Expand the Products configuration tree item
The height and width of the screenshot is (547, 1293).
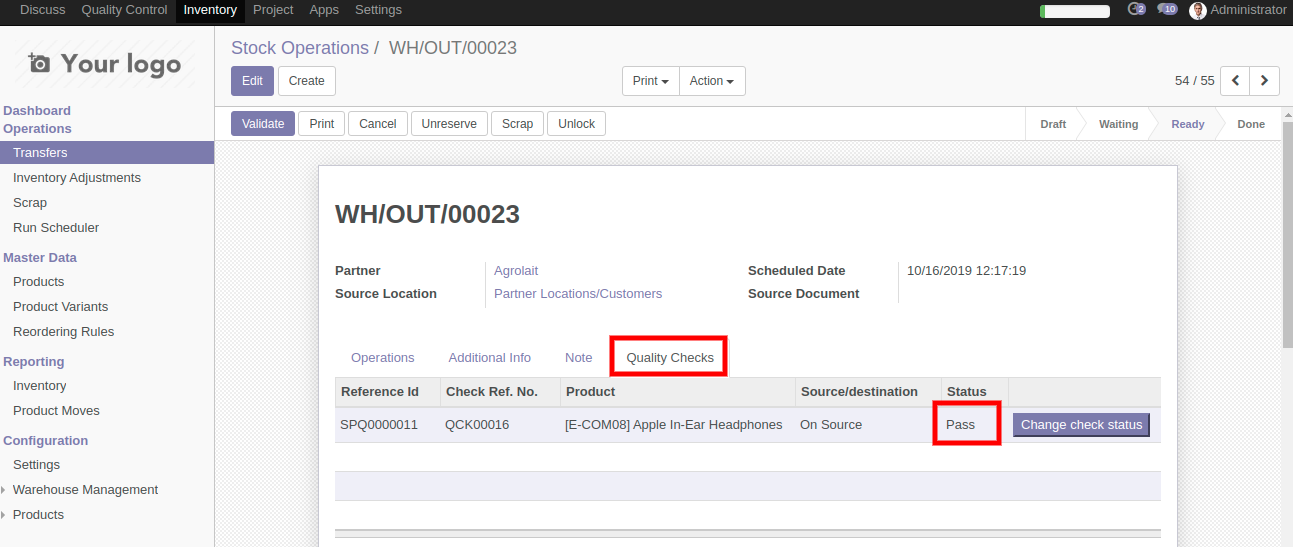pyautogui.click(x=38, y=515)
